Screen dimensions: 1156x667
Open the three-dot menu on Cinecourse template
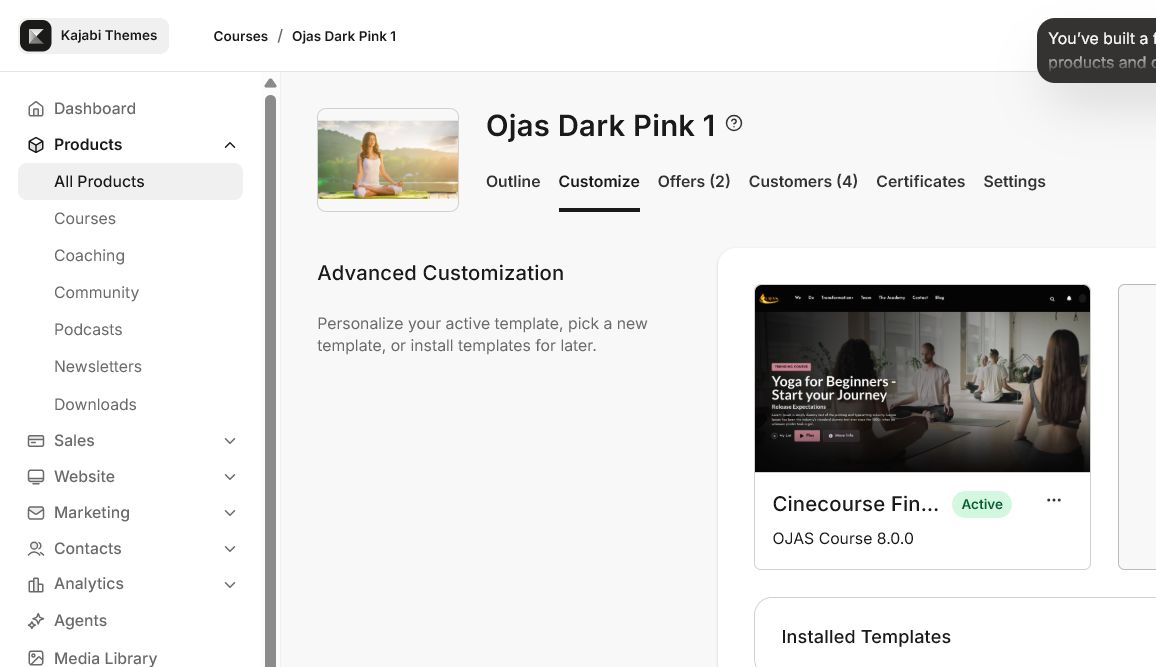pos(1054,500)
